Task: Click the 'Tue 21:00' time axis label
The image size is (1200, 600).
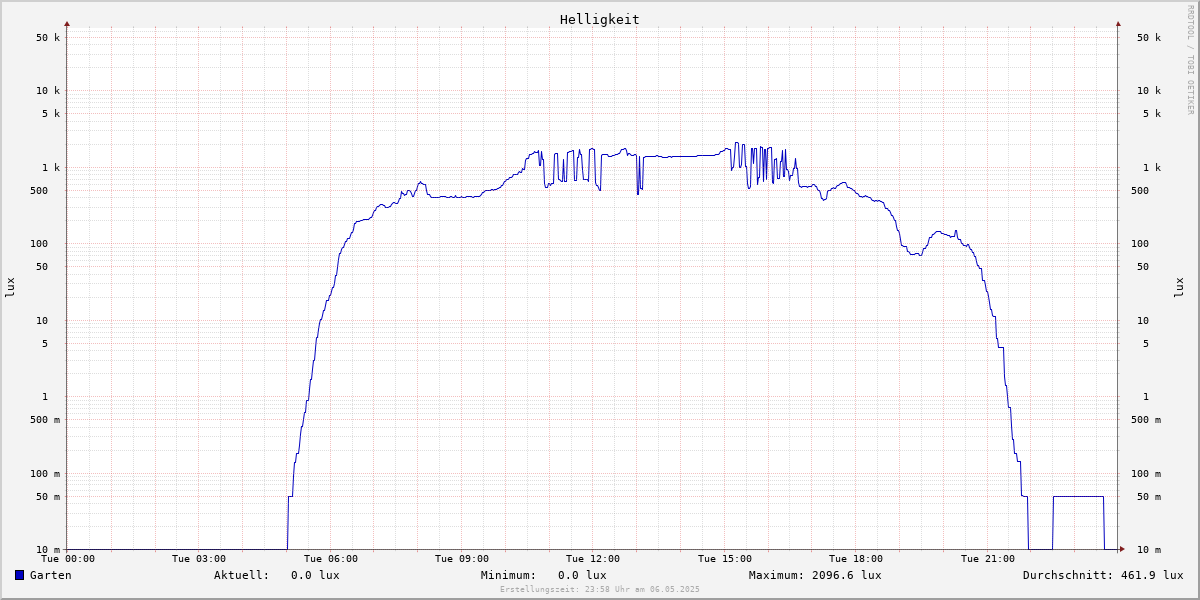Action: pos(988,559)
